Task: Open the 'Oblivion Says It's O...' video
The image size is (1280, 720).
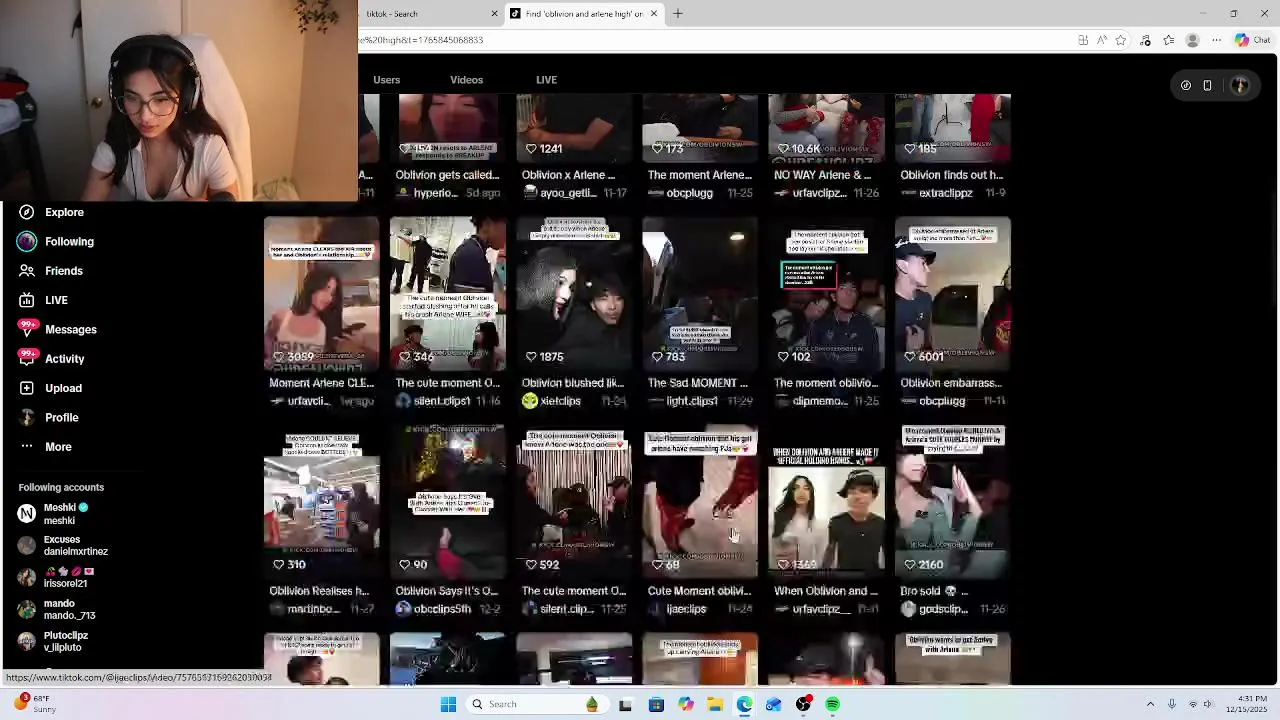Action: point(447,502)
